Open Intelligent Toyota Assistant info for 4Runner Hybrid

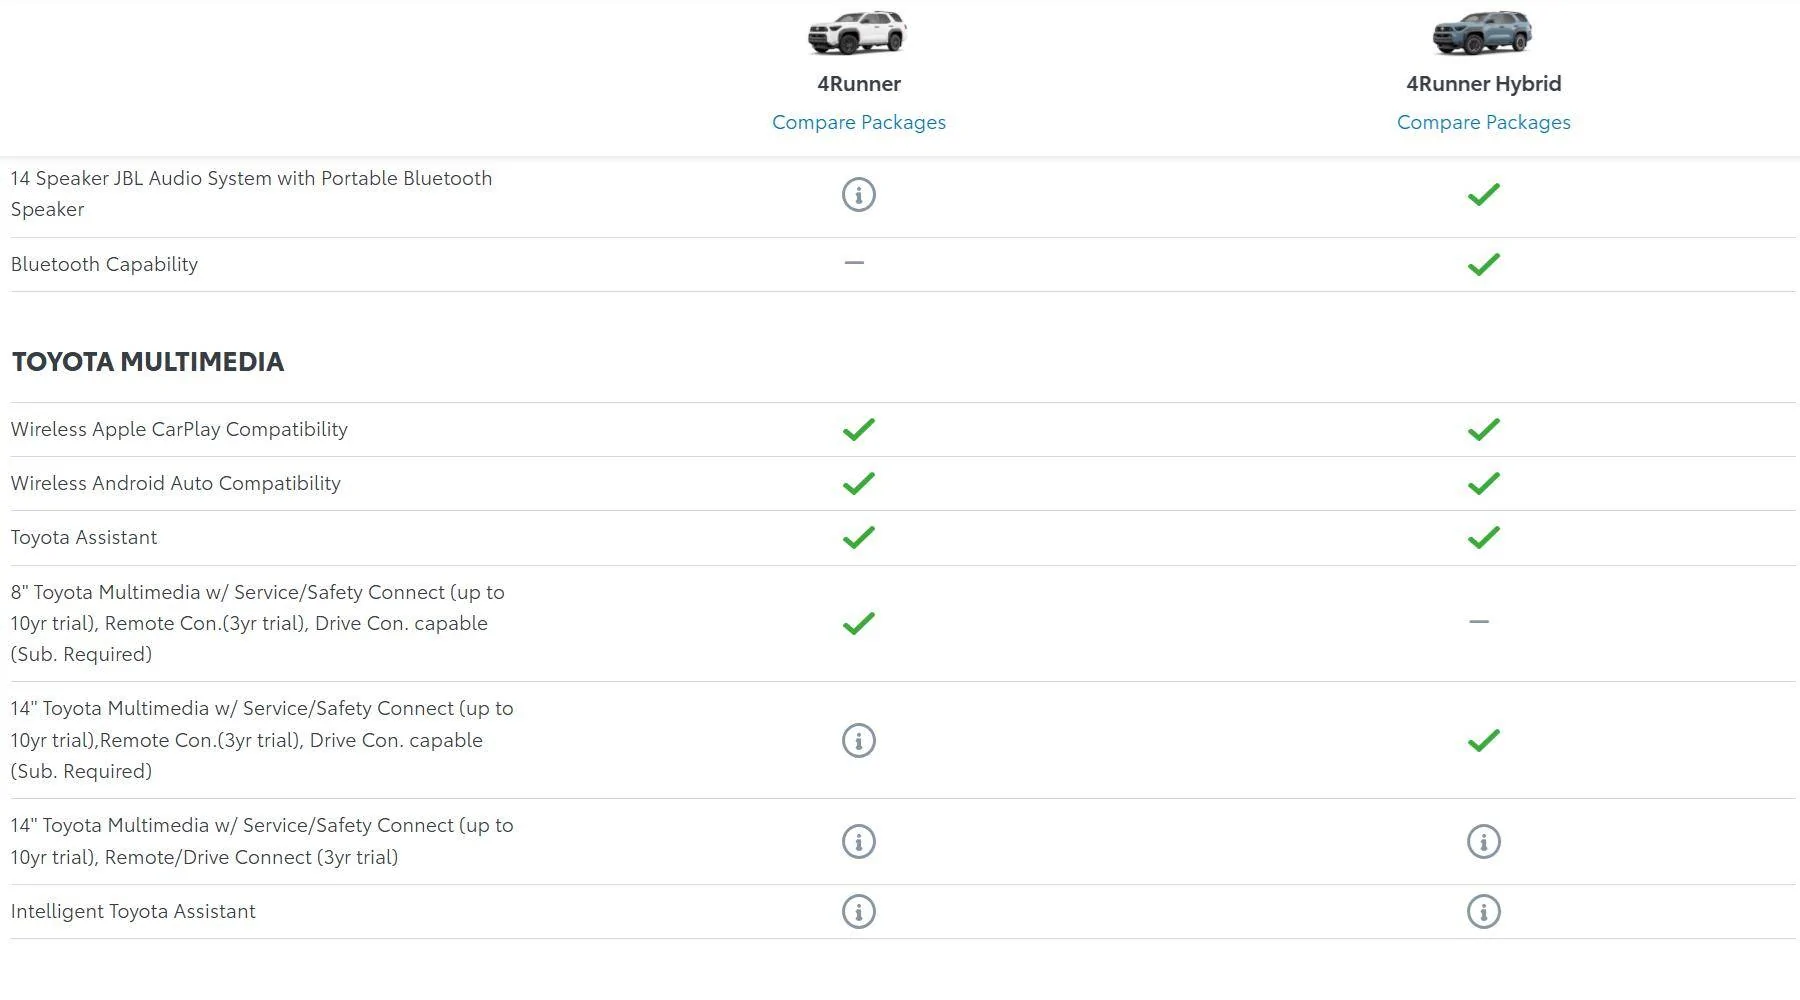point(1483,912)
